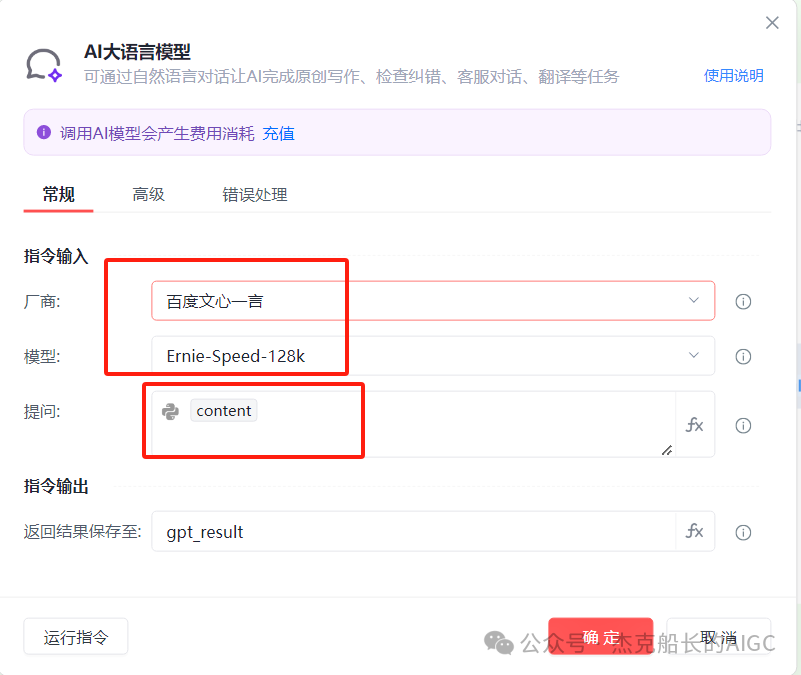The image size is (801, 675).
Task: Click the purple info icon in notice banner
Action: pyautogui.click(x=44, y=132)
